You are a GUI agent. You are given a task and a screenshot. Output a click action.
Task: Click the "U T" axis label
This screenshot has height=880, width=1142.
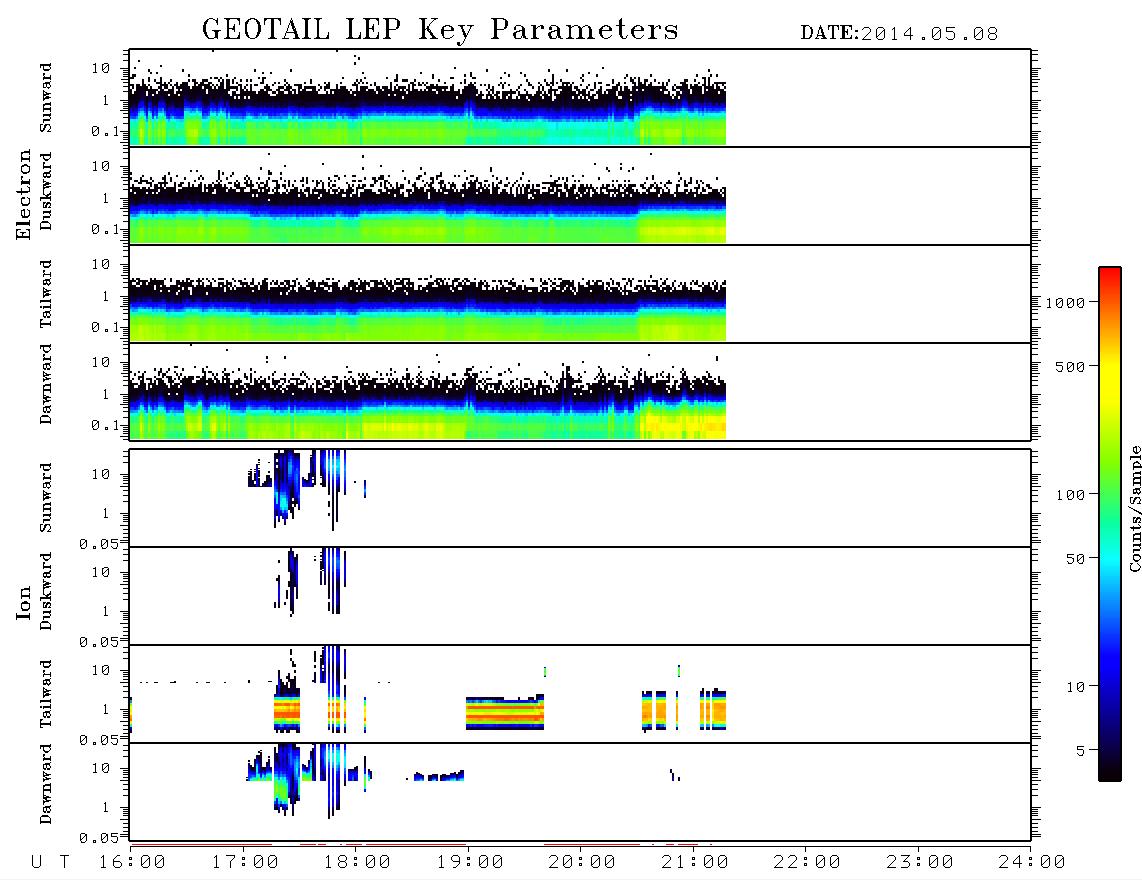50,863
